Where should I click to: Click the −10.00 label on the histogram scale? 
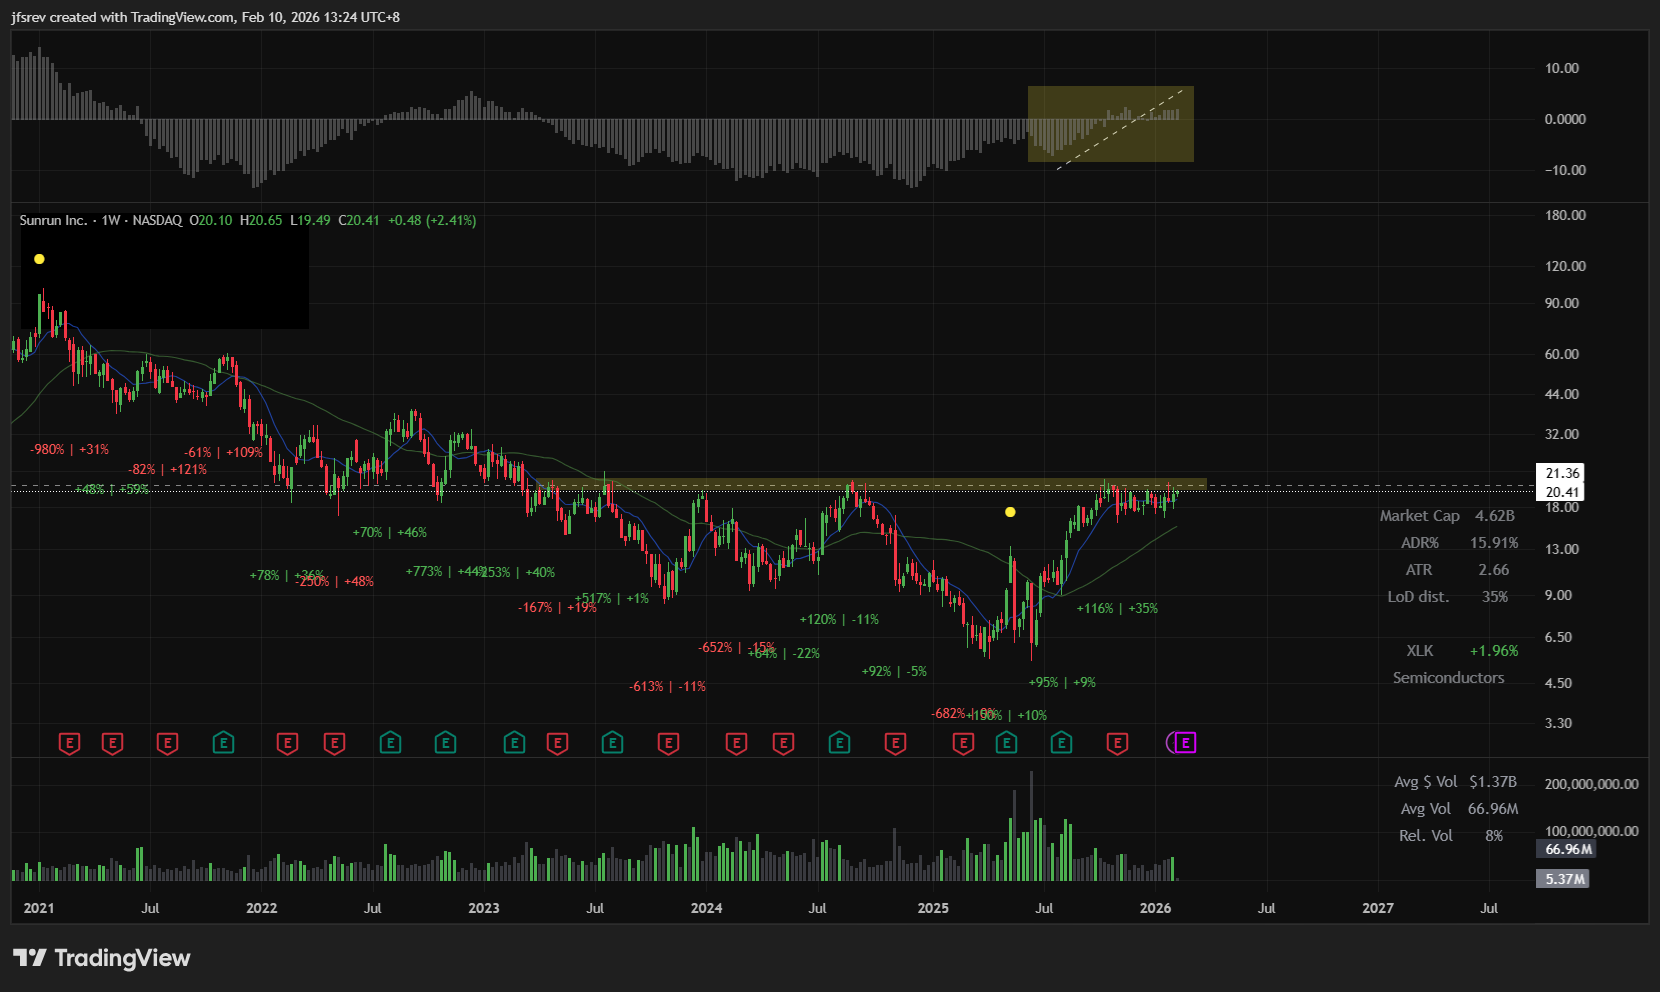pyautogui.click(x=1565, y=170)
